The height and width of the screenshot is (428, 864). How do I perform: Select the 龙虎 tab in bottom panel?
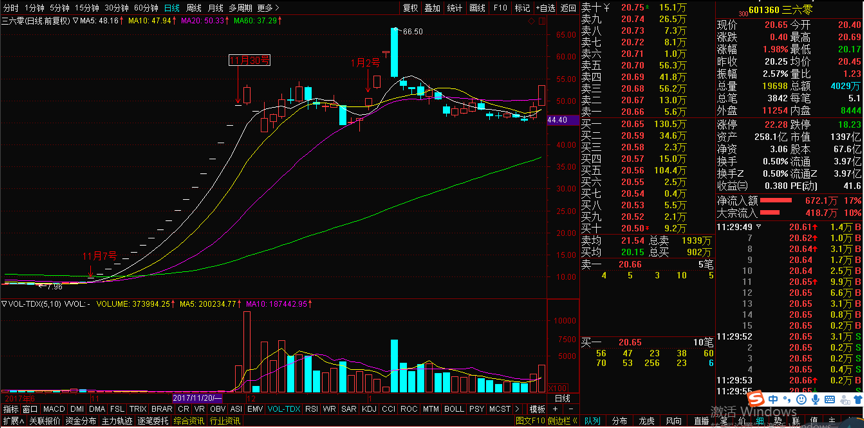[647, 421]
